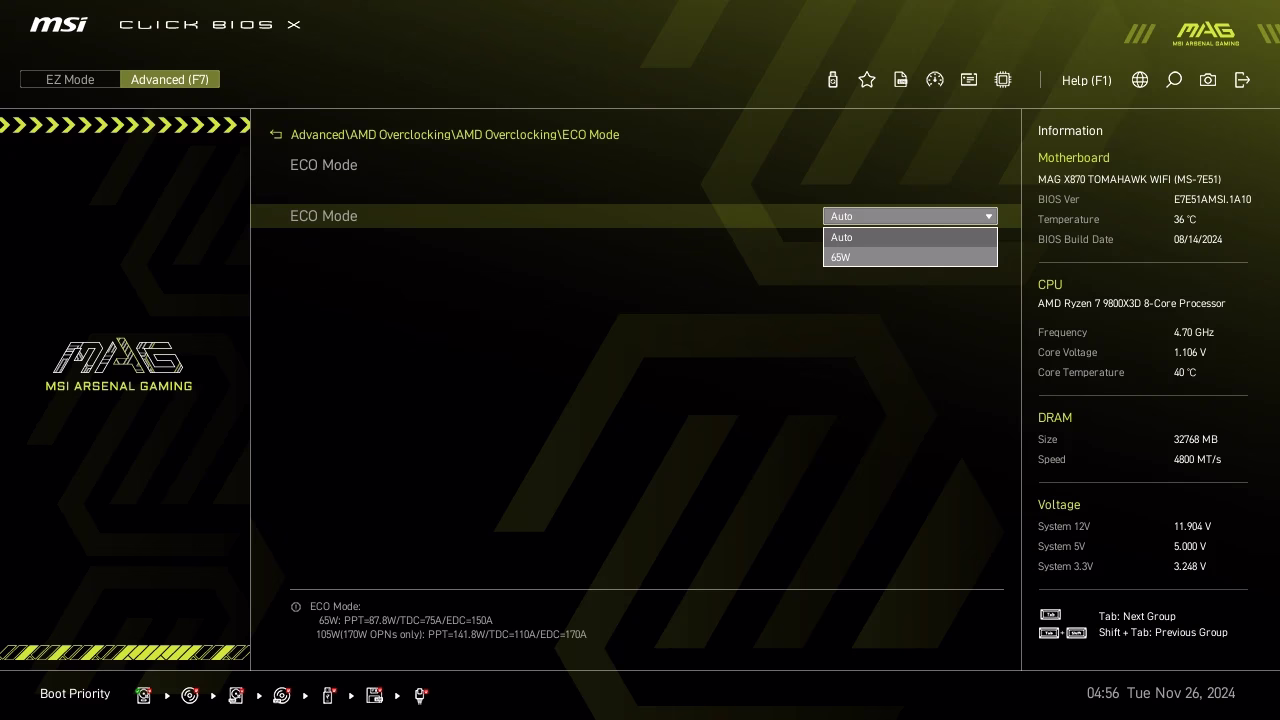The height and width of the screenshot is (720, 1280).
Task: Click the Motherboard section heading
Action: [1074, 158]
